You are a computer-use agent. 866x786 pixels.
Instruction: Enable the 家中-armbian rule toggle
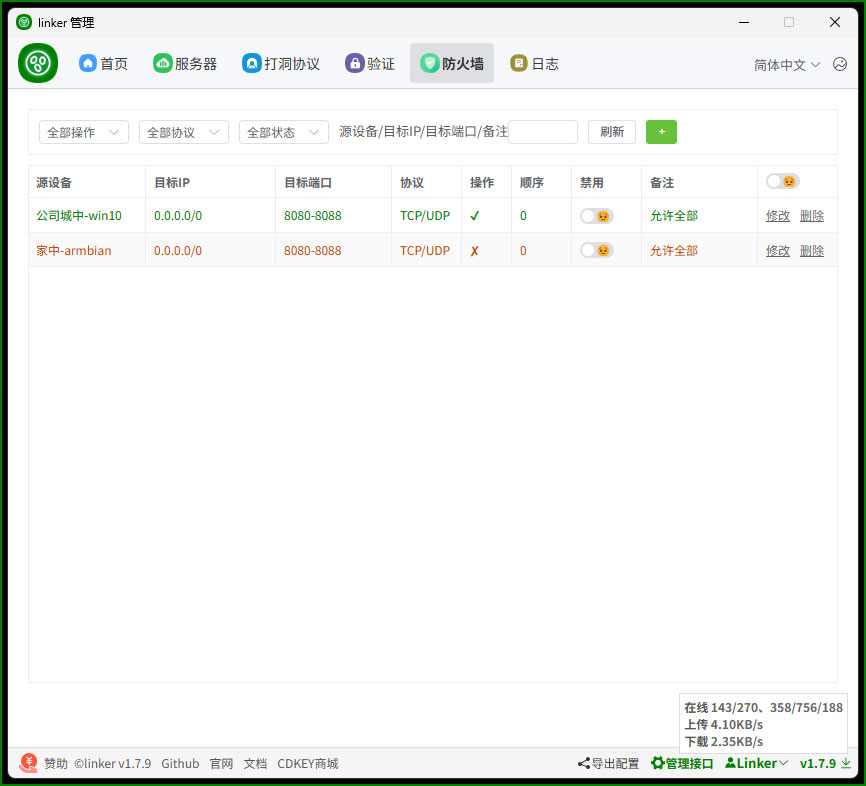click(x=596, y=250)
